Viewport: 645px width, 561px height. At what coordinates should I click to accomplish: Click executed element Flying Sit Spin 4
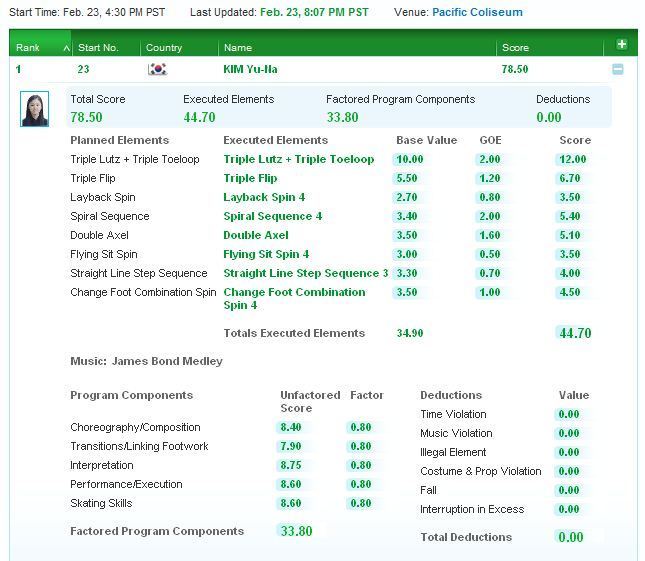pos(266,254)
